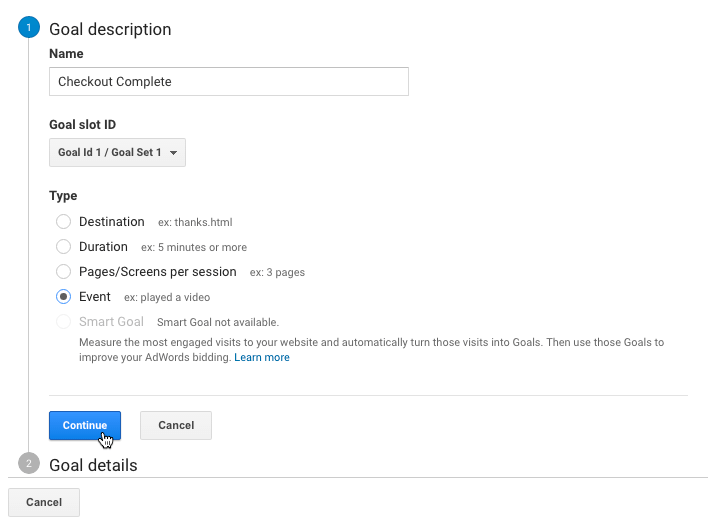Click the Goal details heading

click(93, 465)
